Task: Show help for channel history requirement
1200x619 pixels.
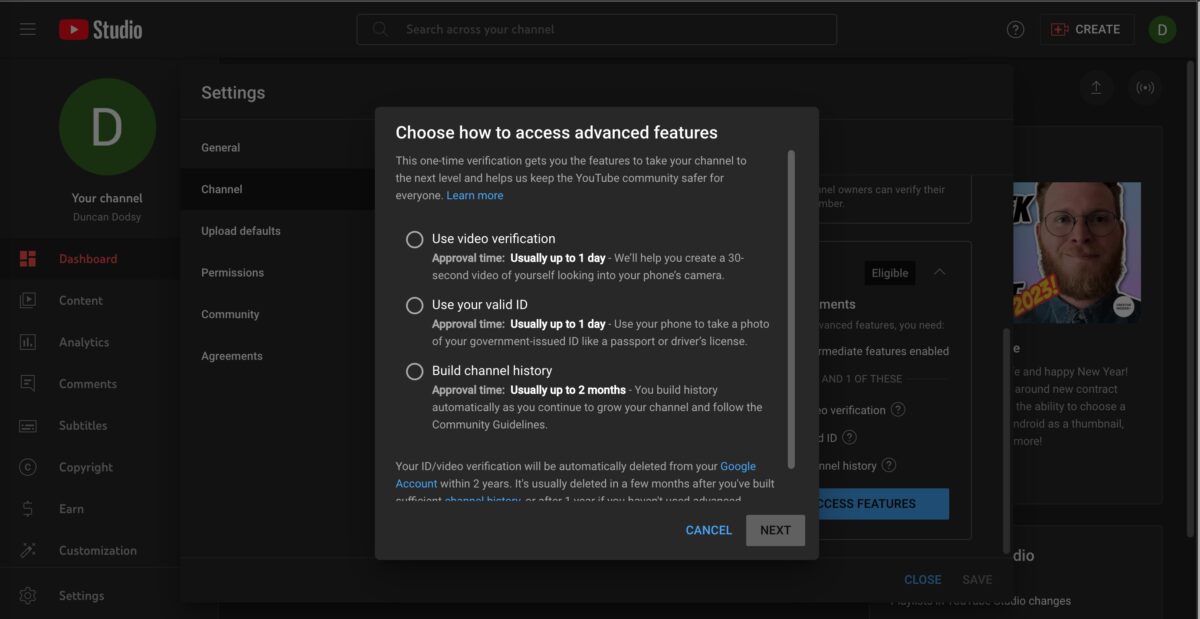Action: click(x=888, y=465)
